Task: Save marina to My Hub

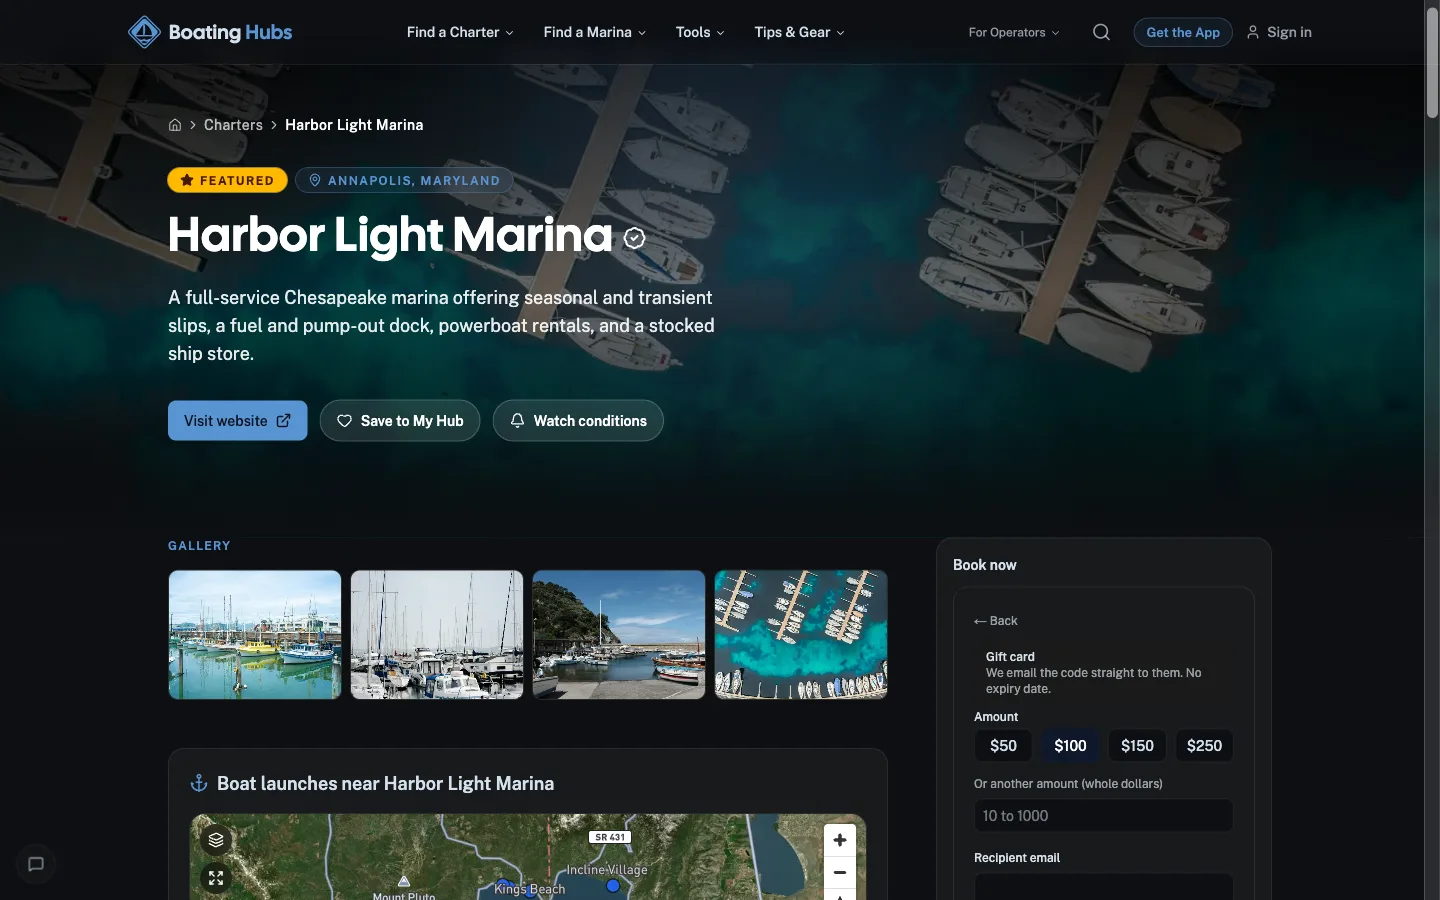Action: (x=400, y=421)
